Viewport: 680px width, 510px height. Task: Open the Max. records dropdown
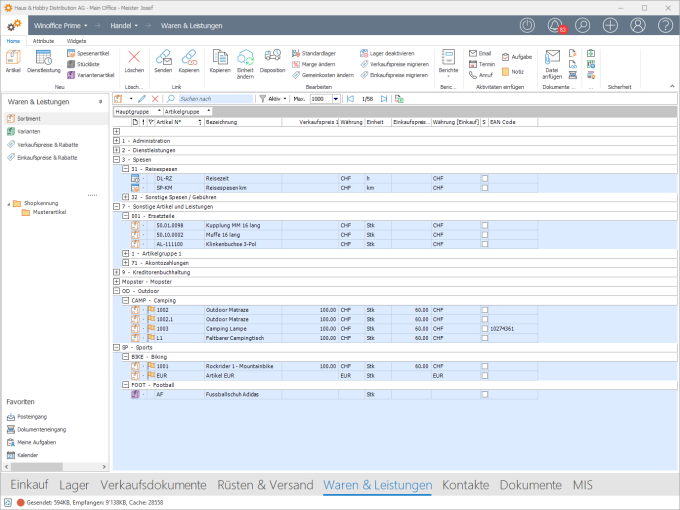click(335, 99)
